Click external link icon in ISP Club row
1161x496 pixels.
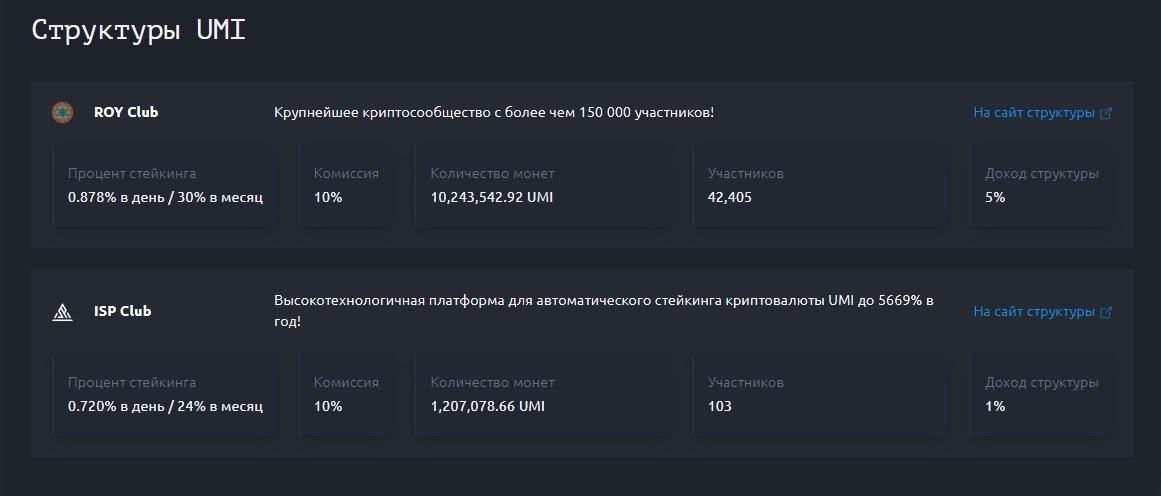point(1106,312)
